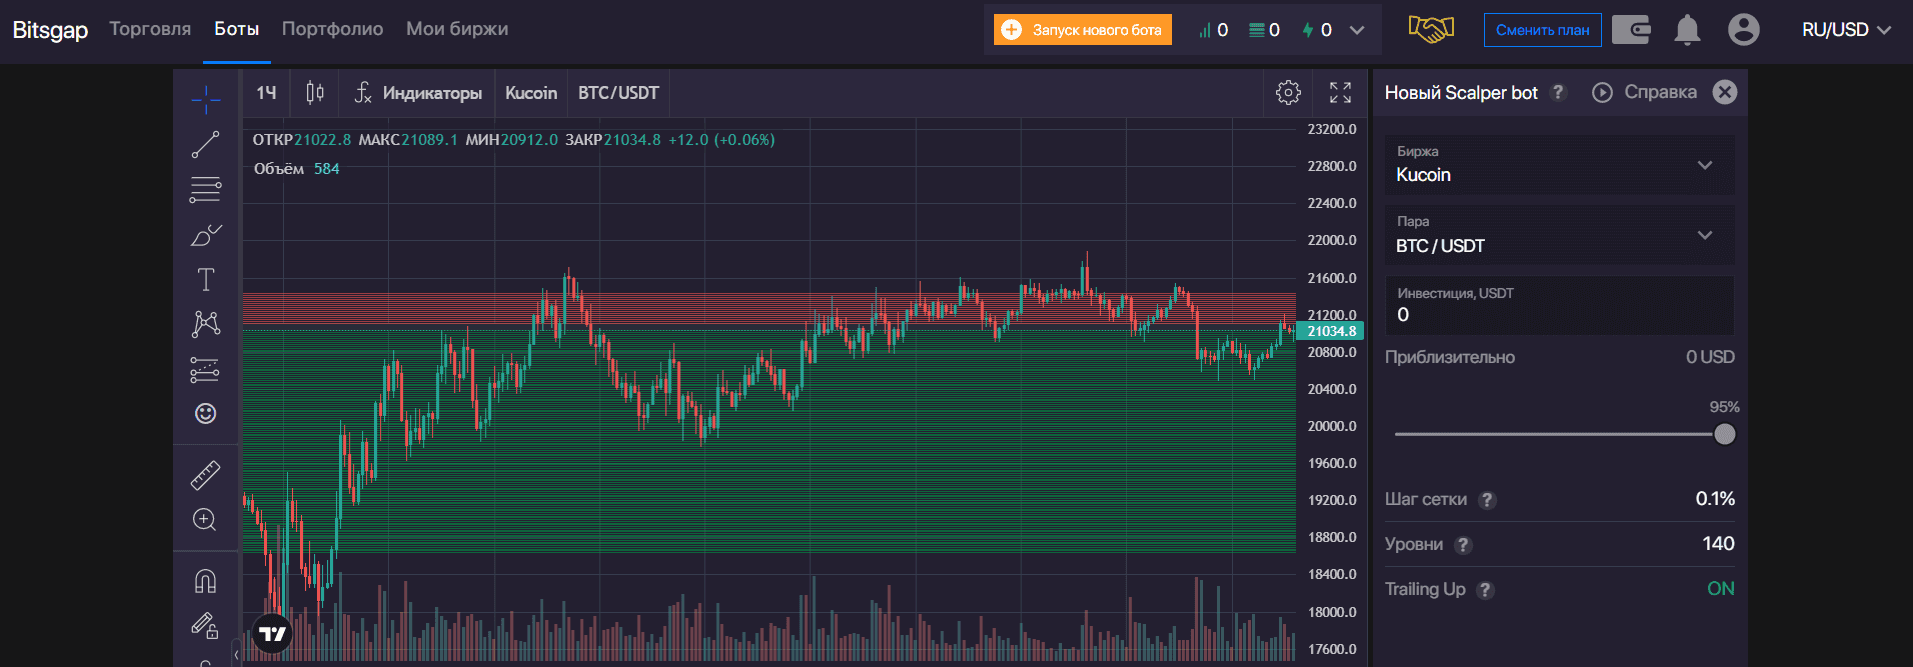
Task: Click the gold handshake referral icon
Action: [x=1431, y=29]
